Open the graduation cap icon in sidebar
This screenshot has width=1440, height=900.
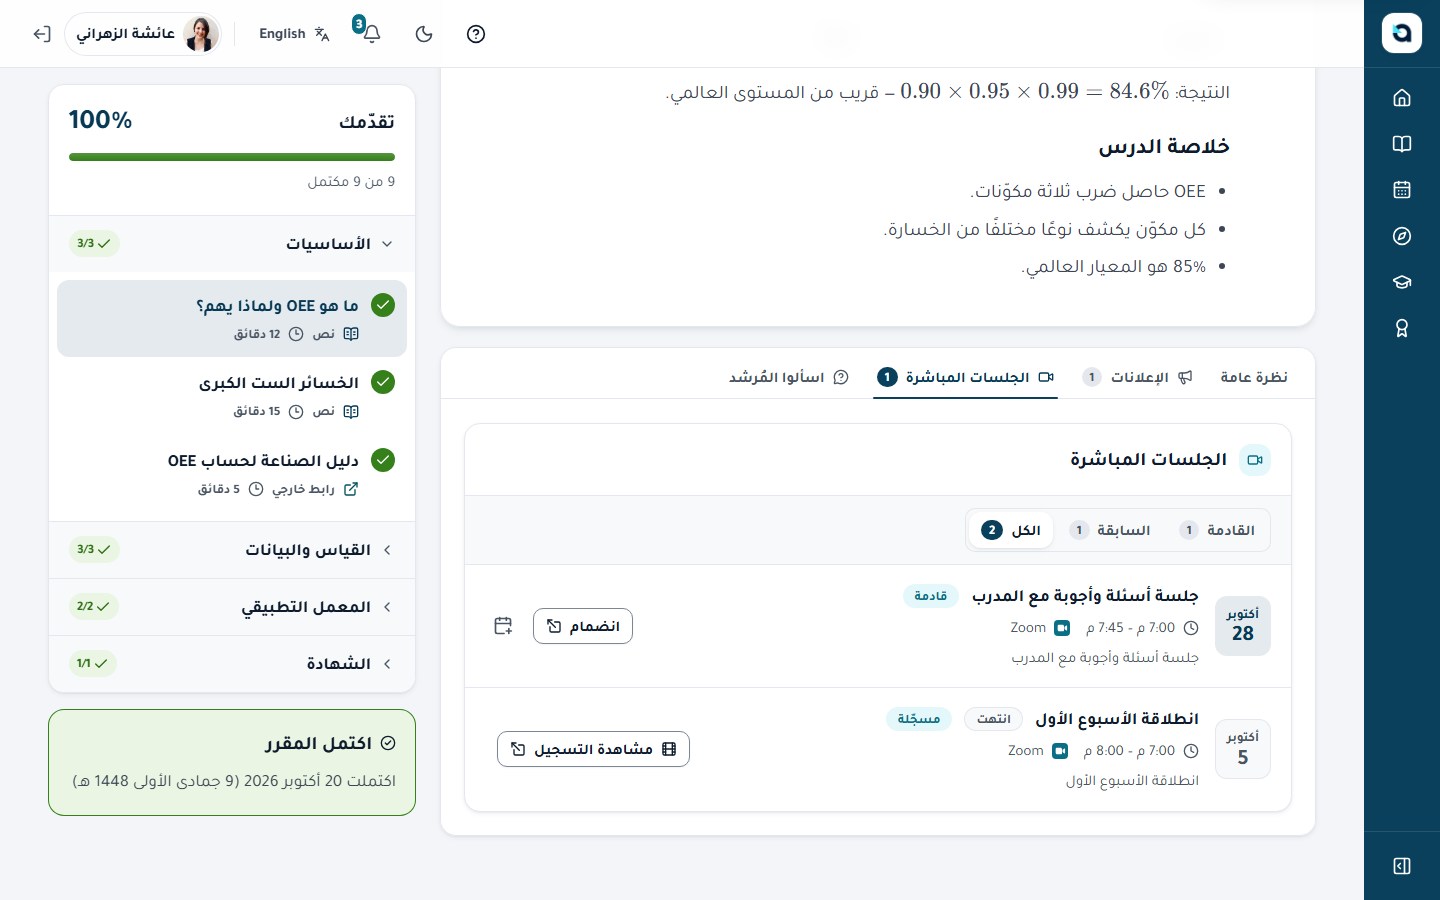(x=1402, y=282)
